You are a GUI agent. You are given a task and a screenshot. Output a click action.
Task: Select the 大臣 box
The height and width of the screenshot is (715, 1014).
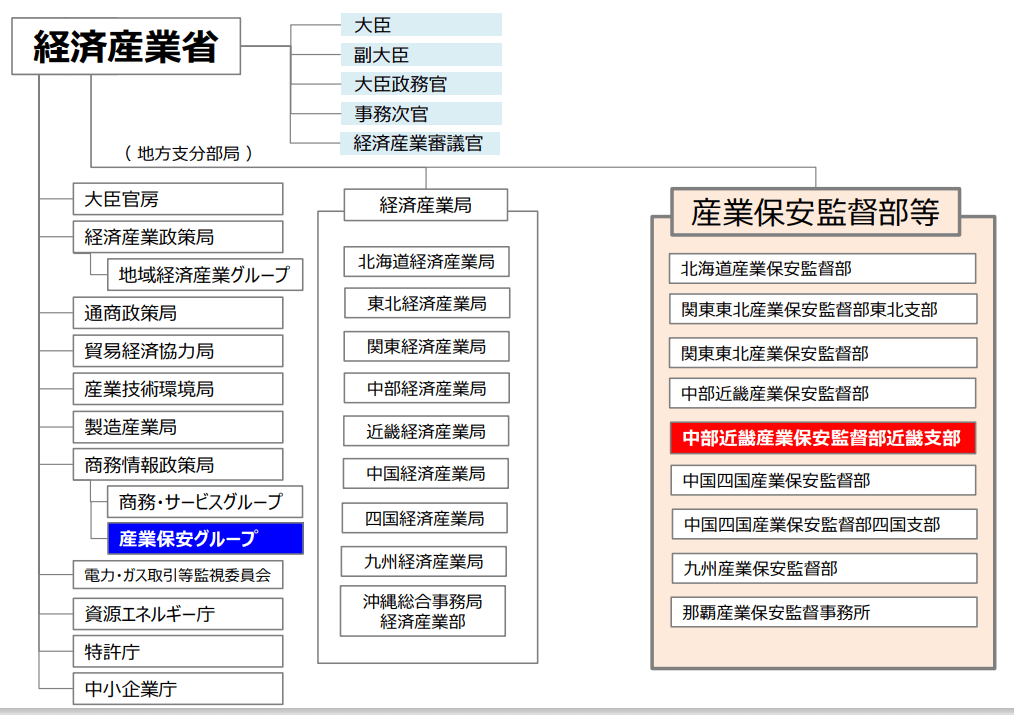[421, 25]
